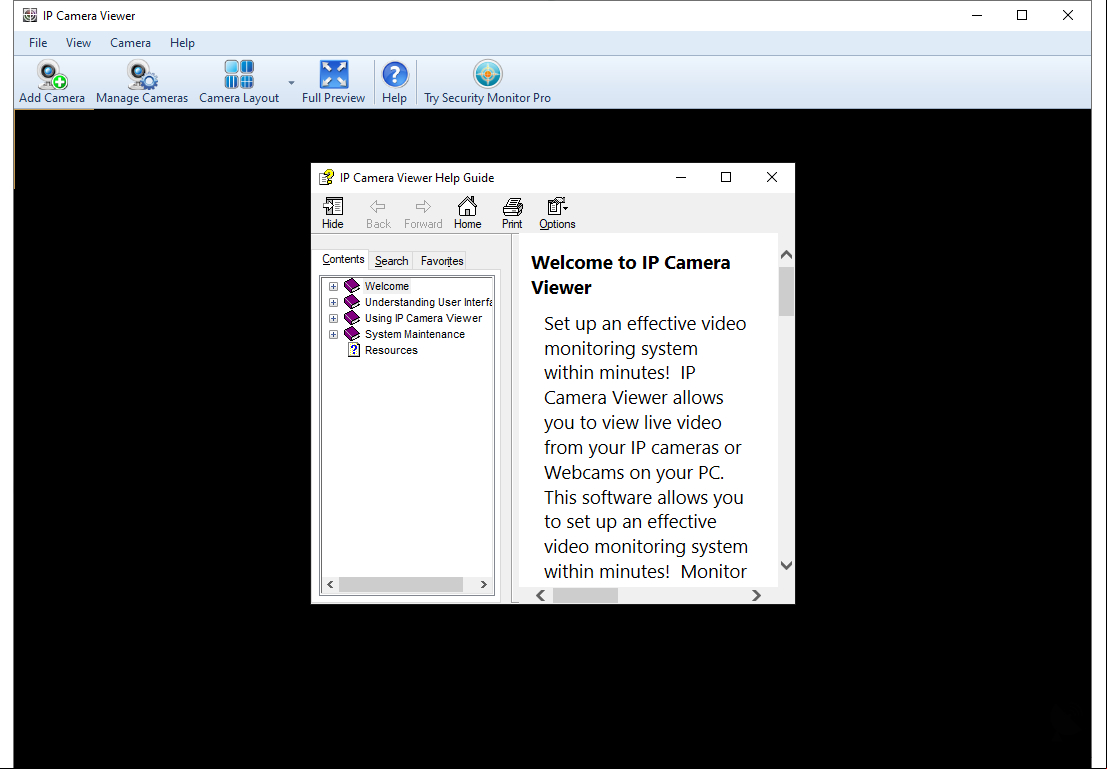The height and width of the screenshot is (769, 1107).
Task: Minimize the IP Camera Viewer main window
Action: tap(977, 15)
